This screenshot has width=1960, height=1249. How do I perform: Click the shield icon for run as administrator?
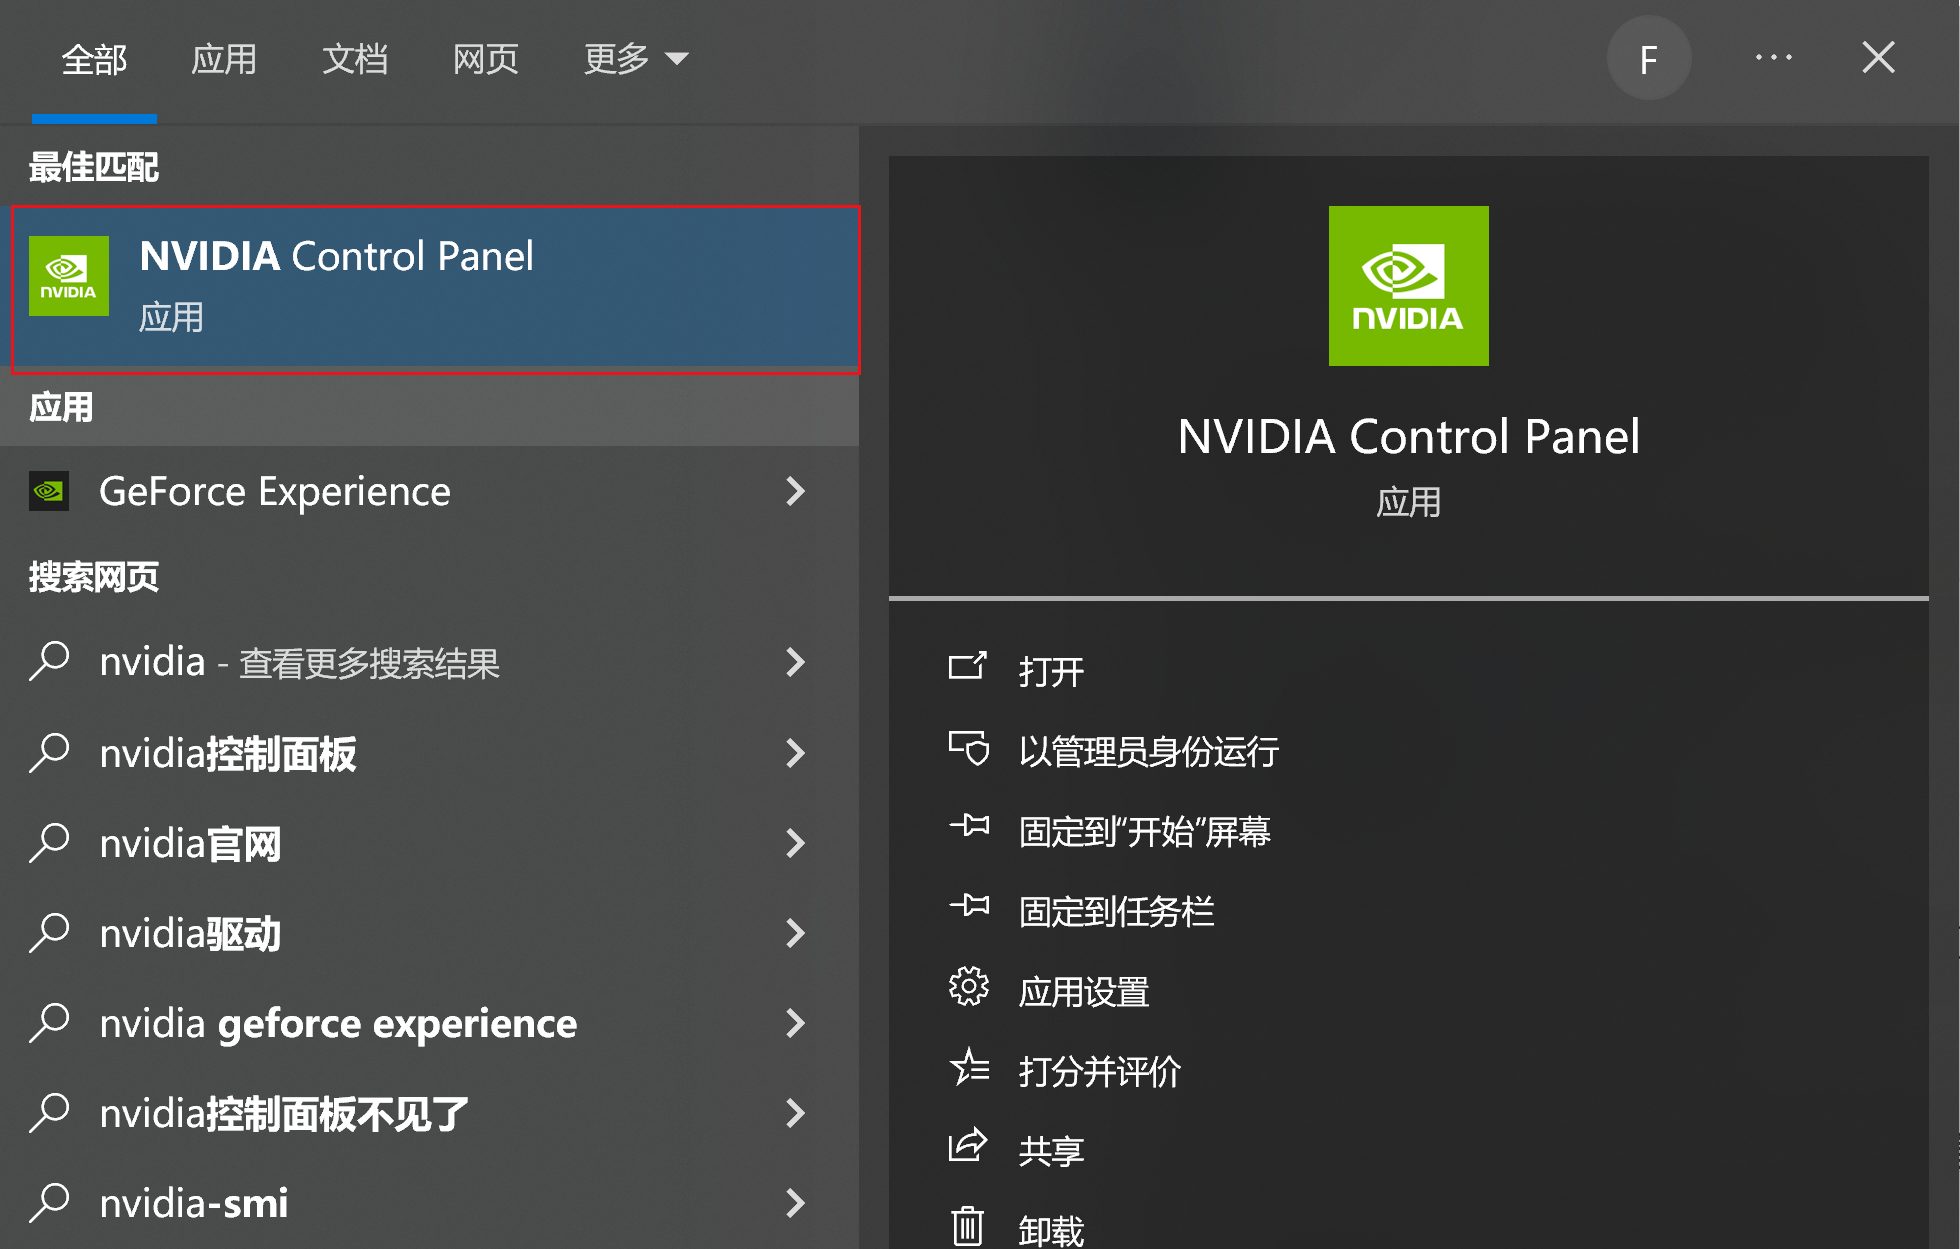(x=968, y=748)
